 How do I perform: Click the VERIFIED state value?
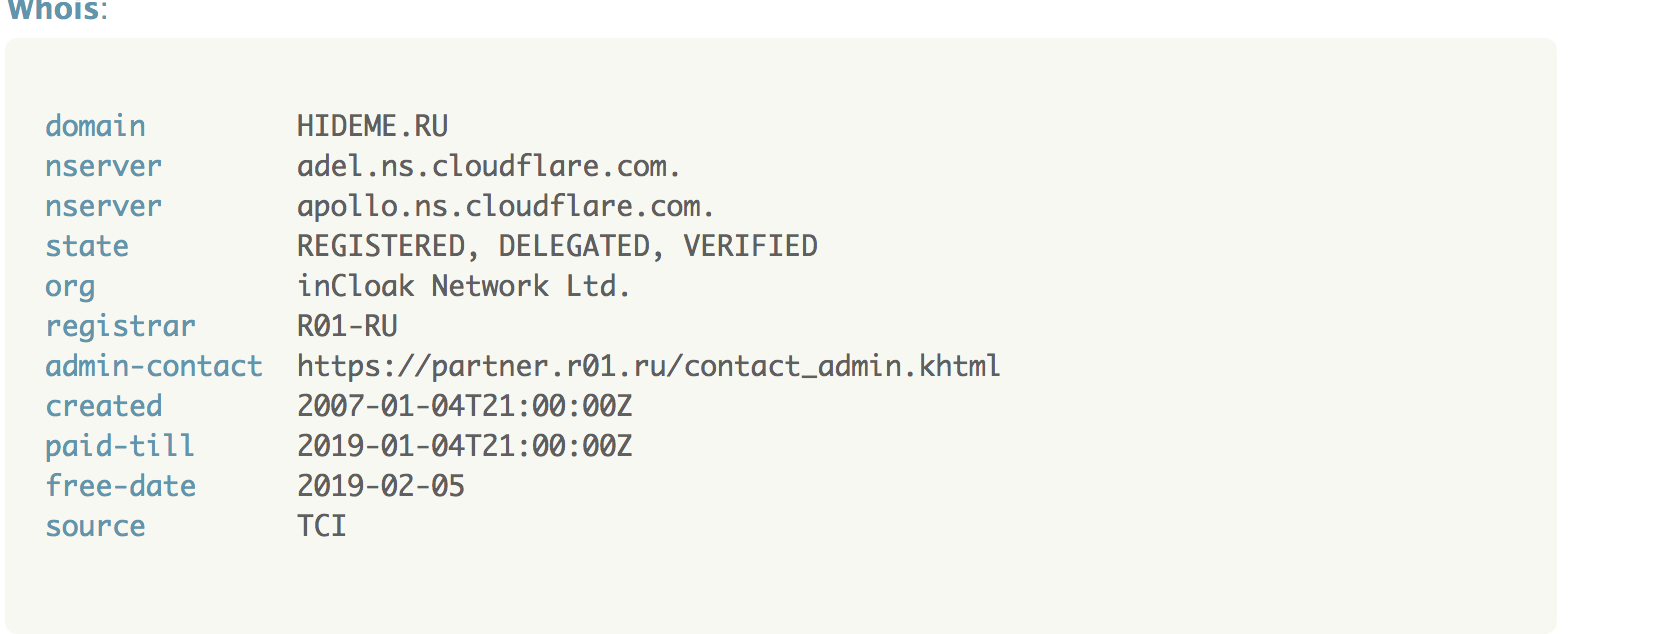(750, 246)
